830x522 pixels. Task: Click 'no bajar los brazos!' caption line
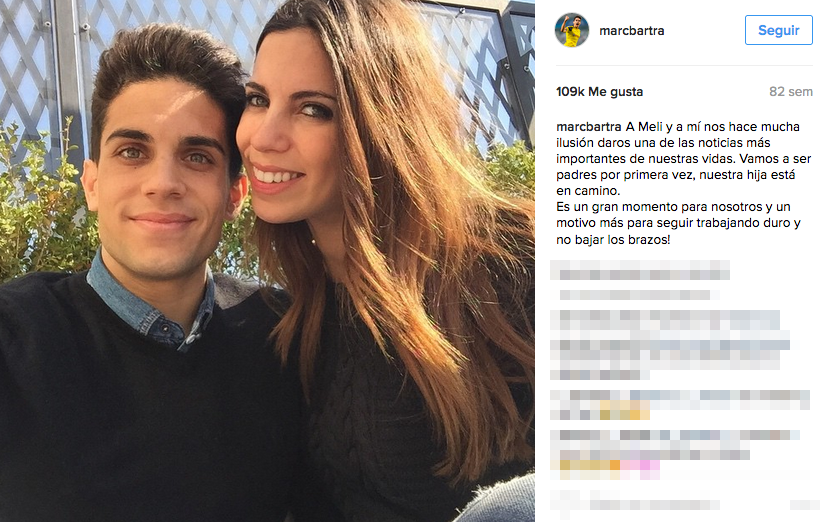point(613,240)
